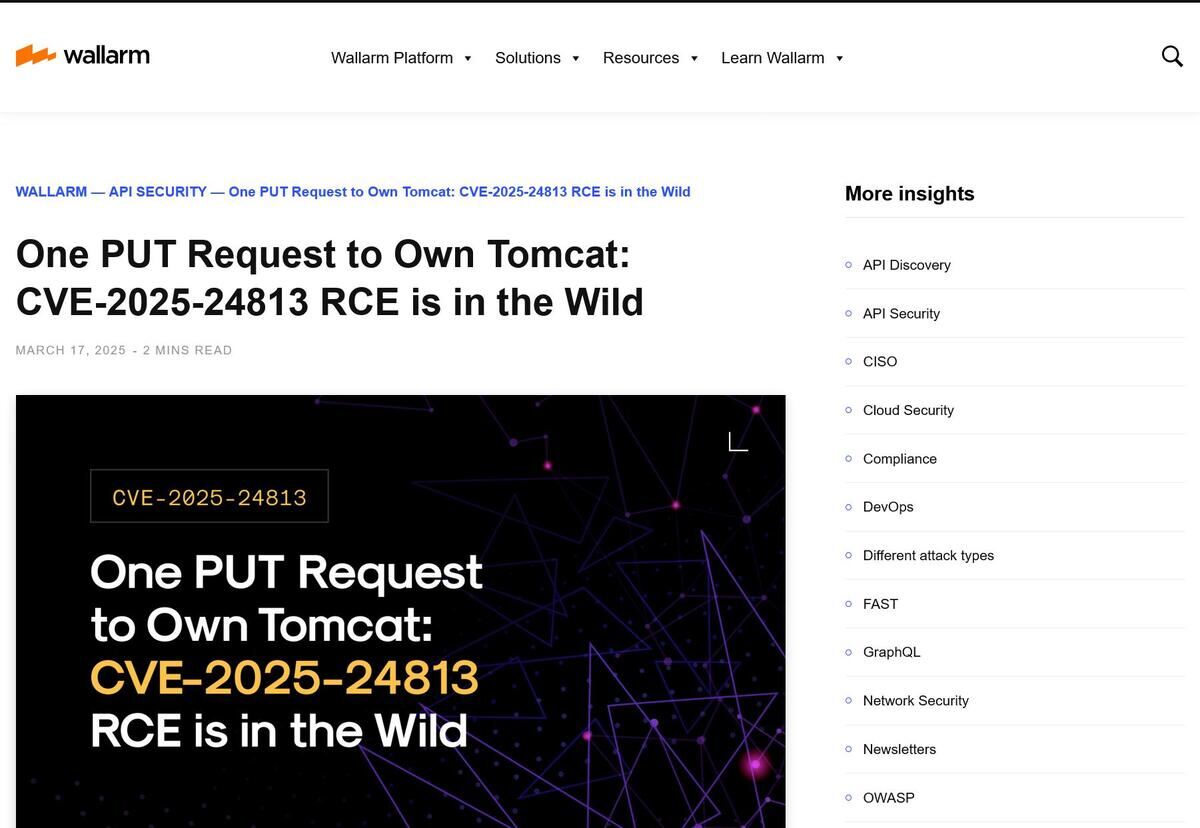1200x828 pixels.
Task: Expand the Resources dropdown arrow
Action: point(694,58)
